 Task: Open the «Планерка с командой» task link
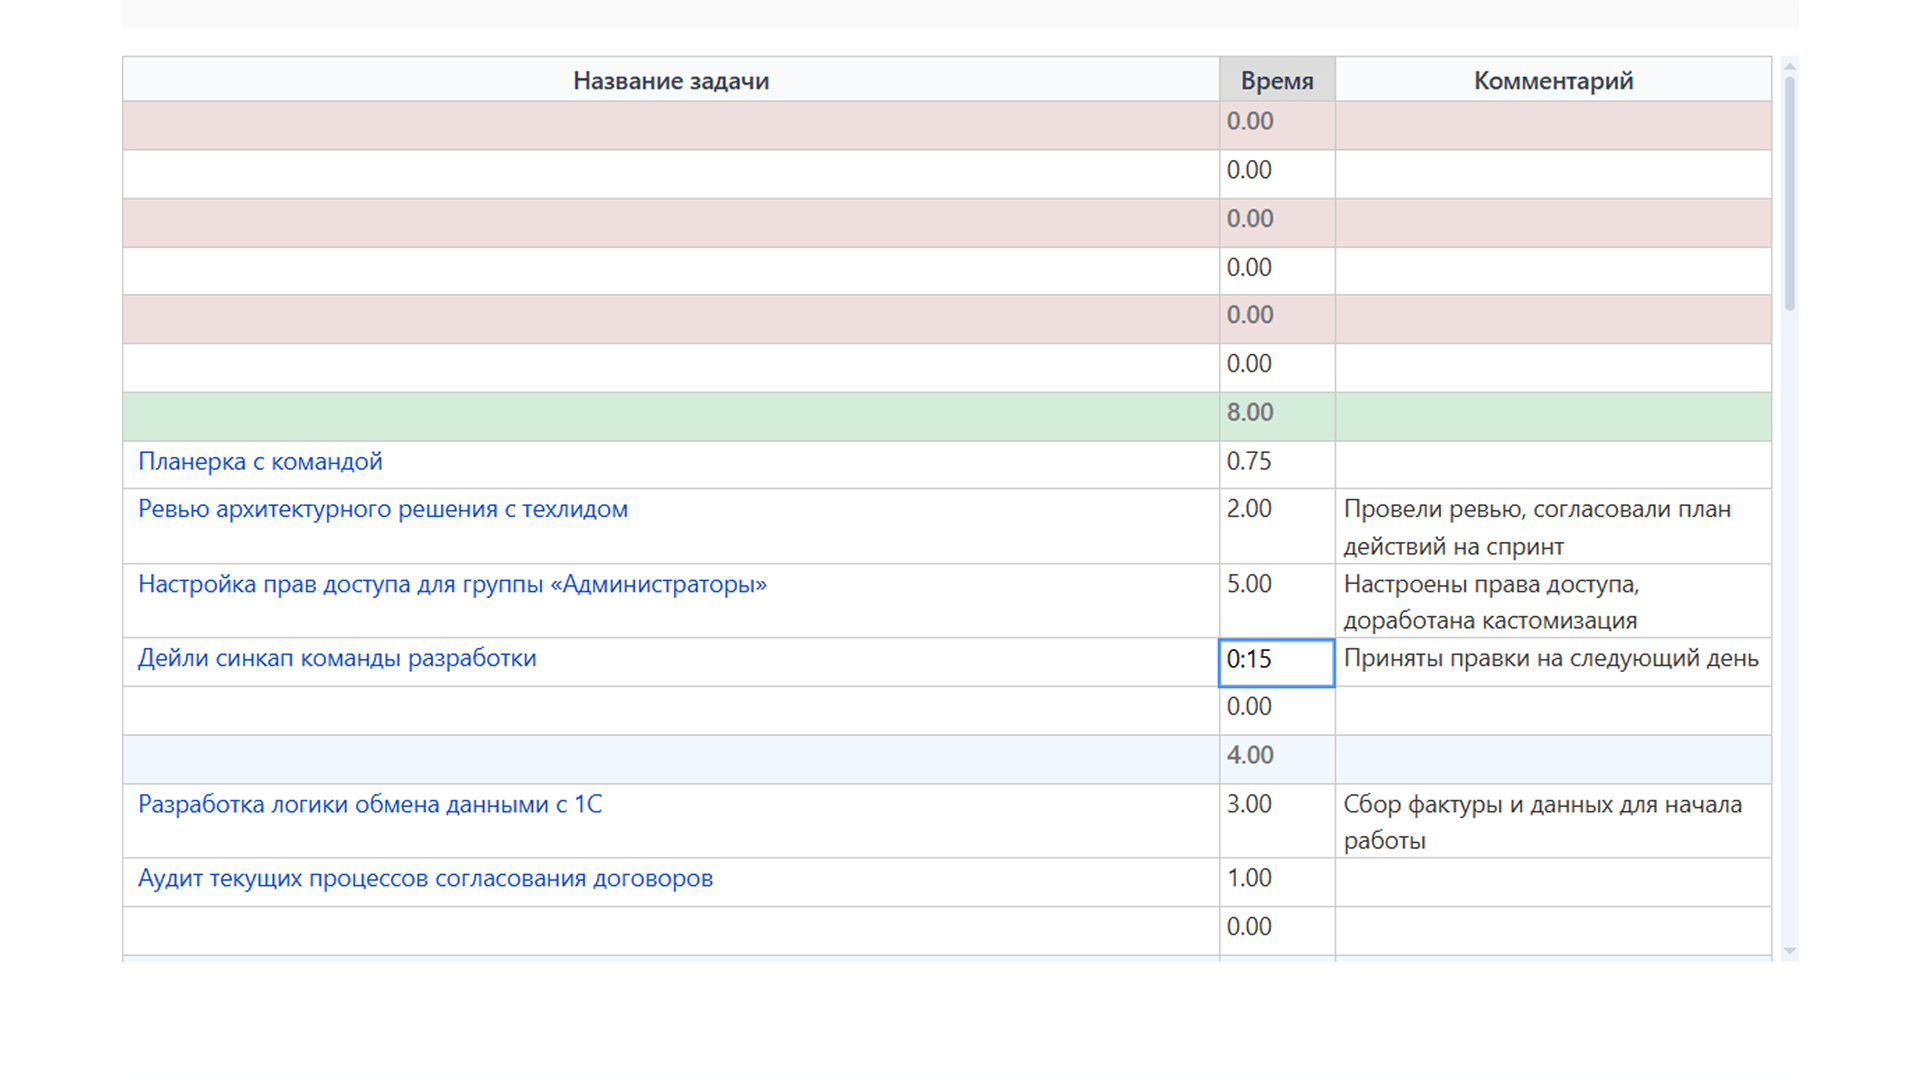pyautogui.click(x=260, y=462)
